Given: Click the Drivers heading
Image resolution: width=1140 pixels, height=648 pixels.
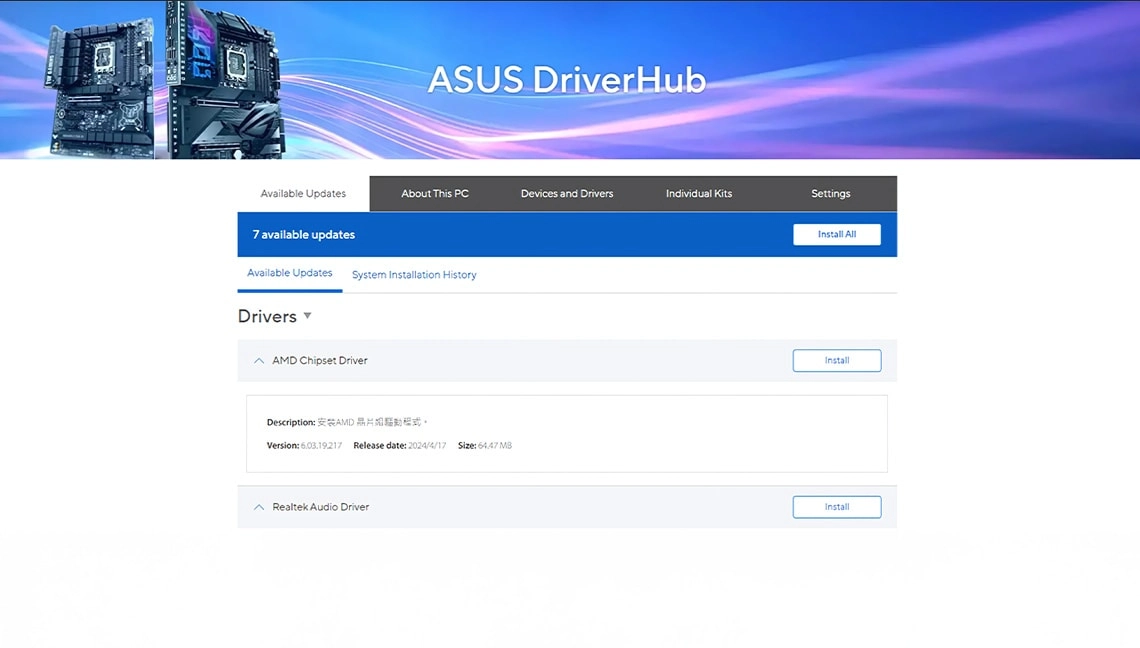Looking at the screenshot, I should click(267, 316).
